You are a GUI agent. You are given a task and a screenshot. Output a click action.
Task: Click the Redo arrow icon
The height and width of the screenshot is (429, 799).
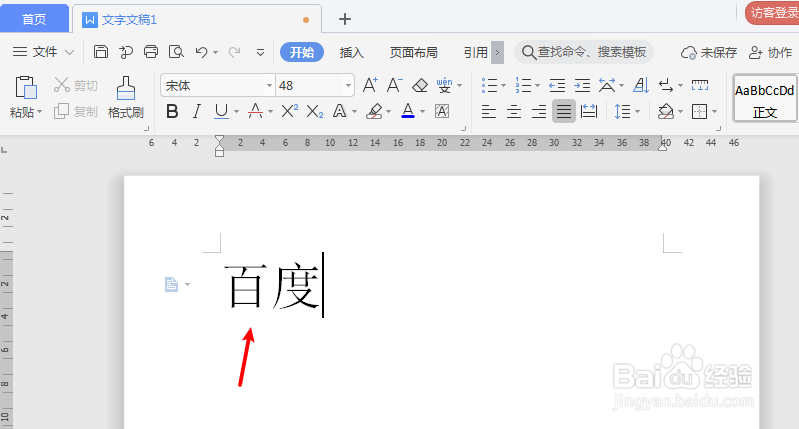234,52
